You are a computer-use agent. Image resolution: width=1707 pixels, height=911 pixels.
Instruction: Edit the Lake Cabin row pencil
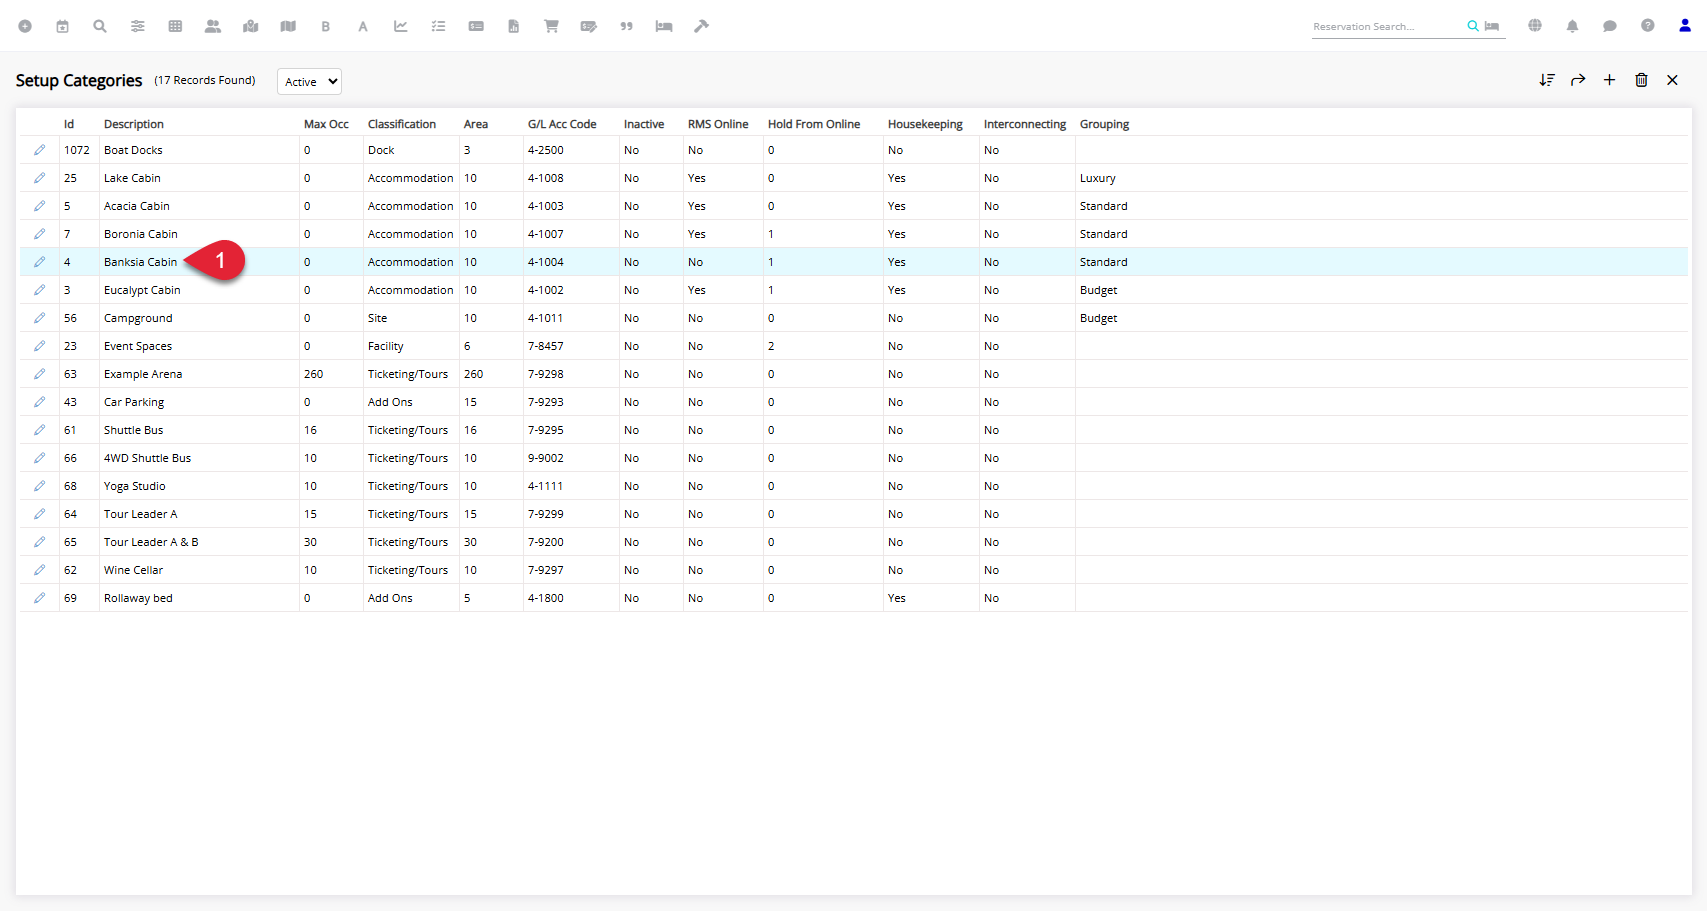point(39,178)
